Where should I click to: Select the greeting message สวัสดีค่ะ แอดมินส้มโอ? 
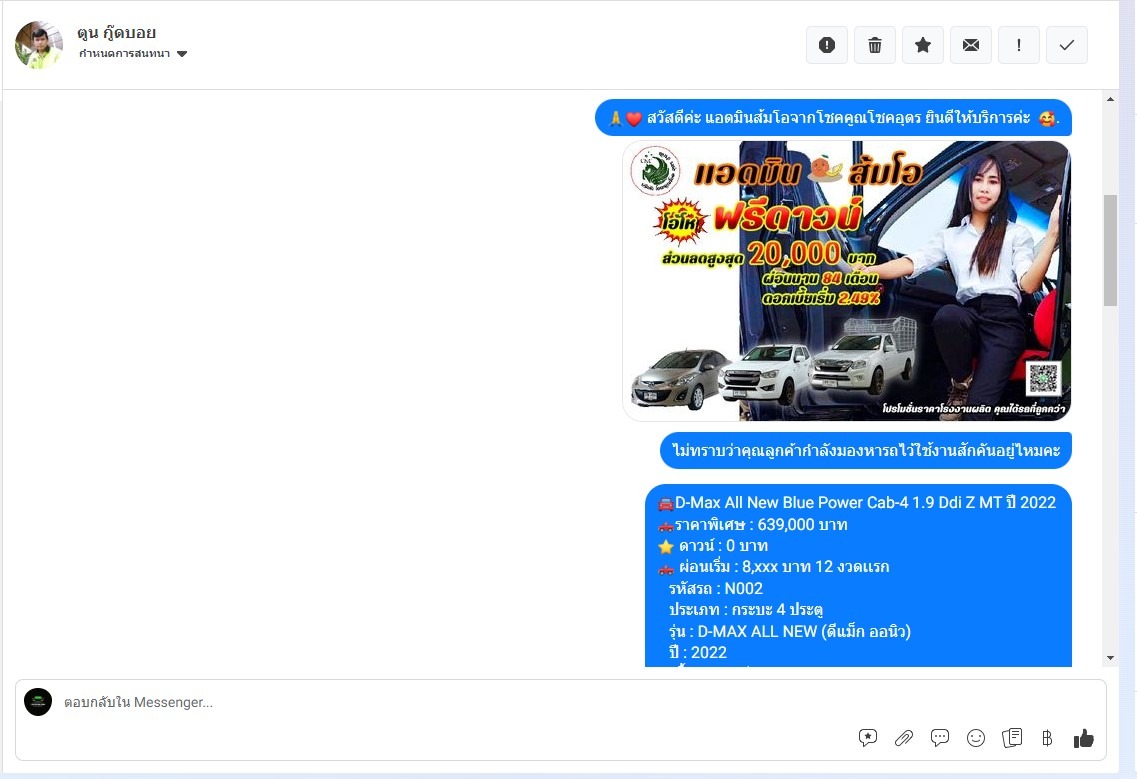point(833,118)
